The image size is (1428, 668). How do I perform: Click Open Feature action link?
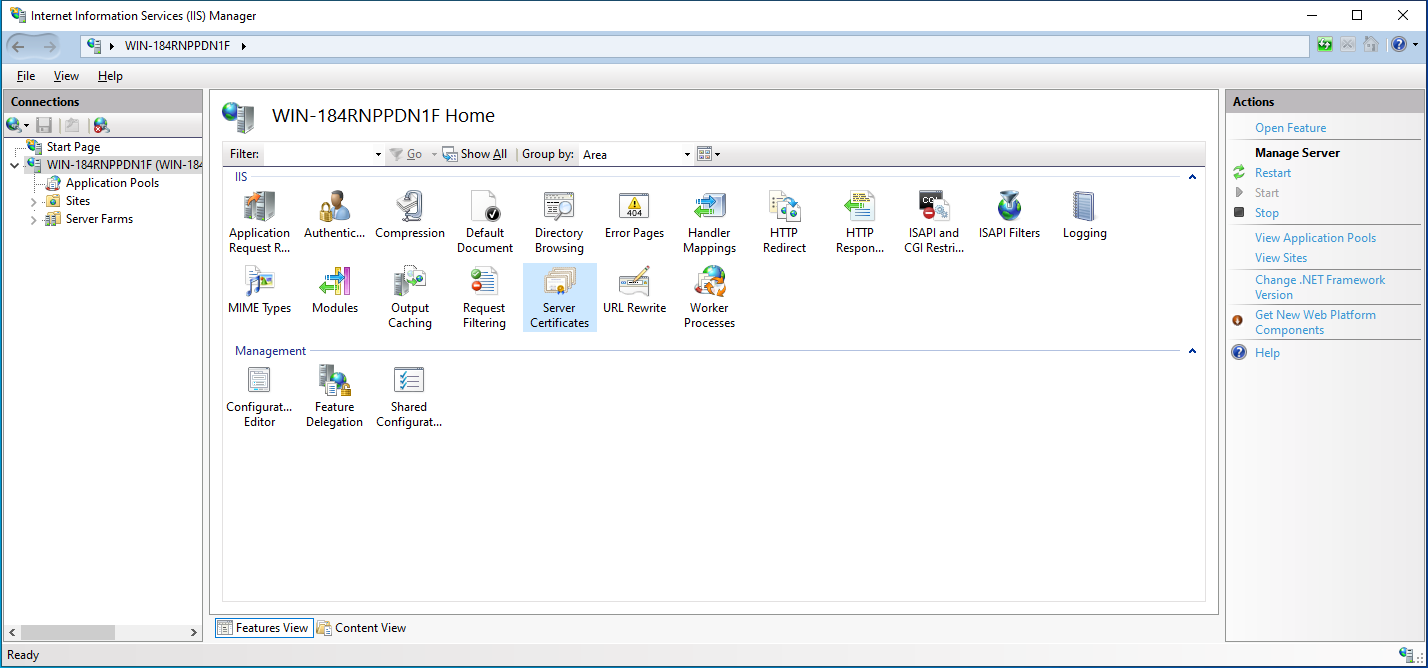click(1290, 128)
